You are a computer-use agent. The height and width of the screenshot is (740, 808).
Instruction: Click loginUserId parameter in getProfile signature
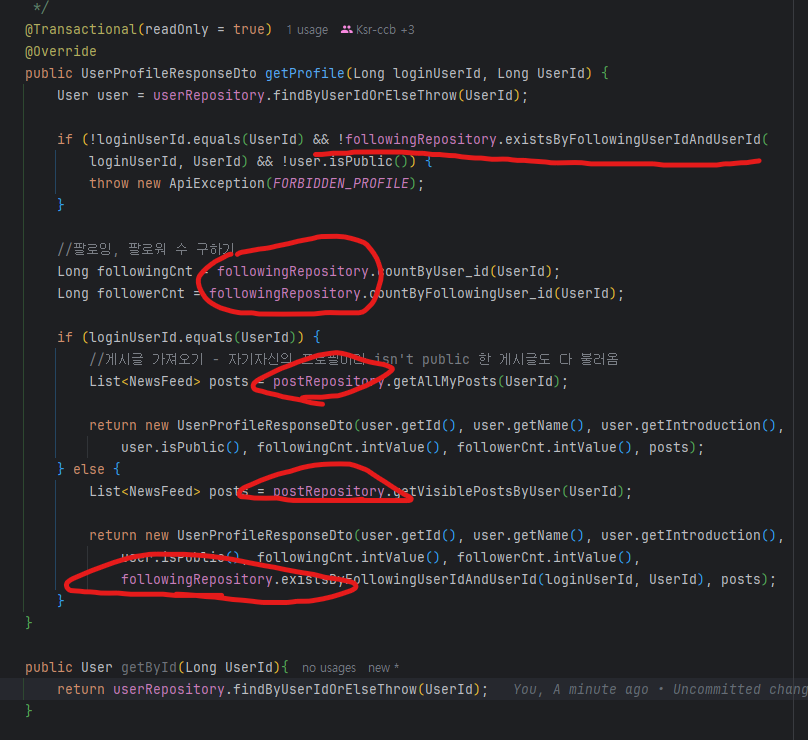(437, 73)
